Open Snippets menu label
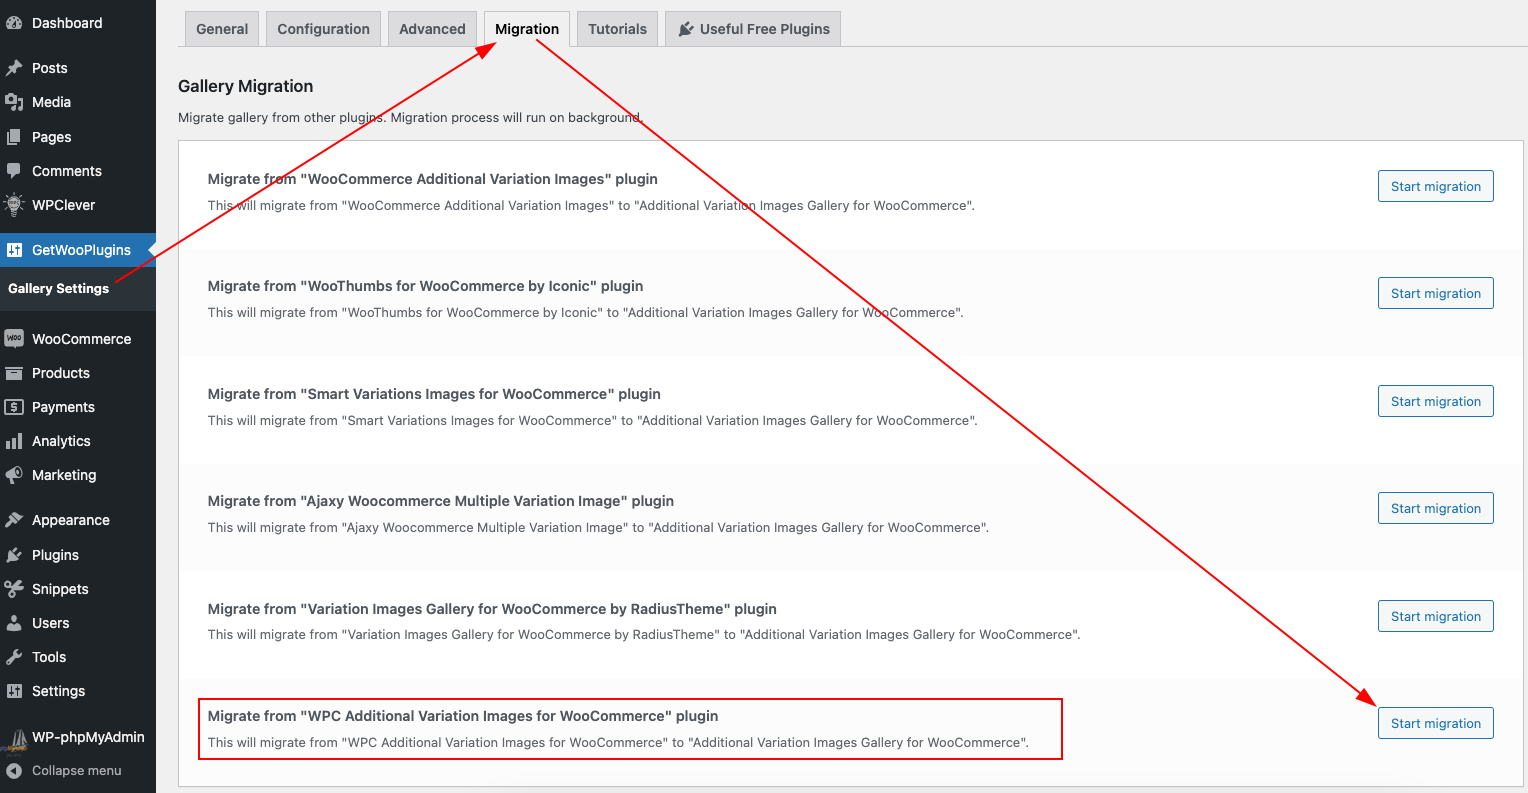1528x793 pixels. click(60, 589)
